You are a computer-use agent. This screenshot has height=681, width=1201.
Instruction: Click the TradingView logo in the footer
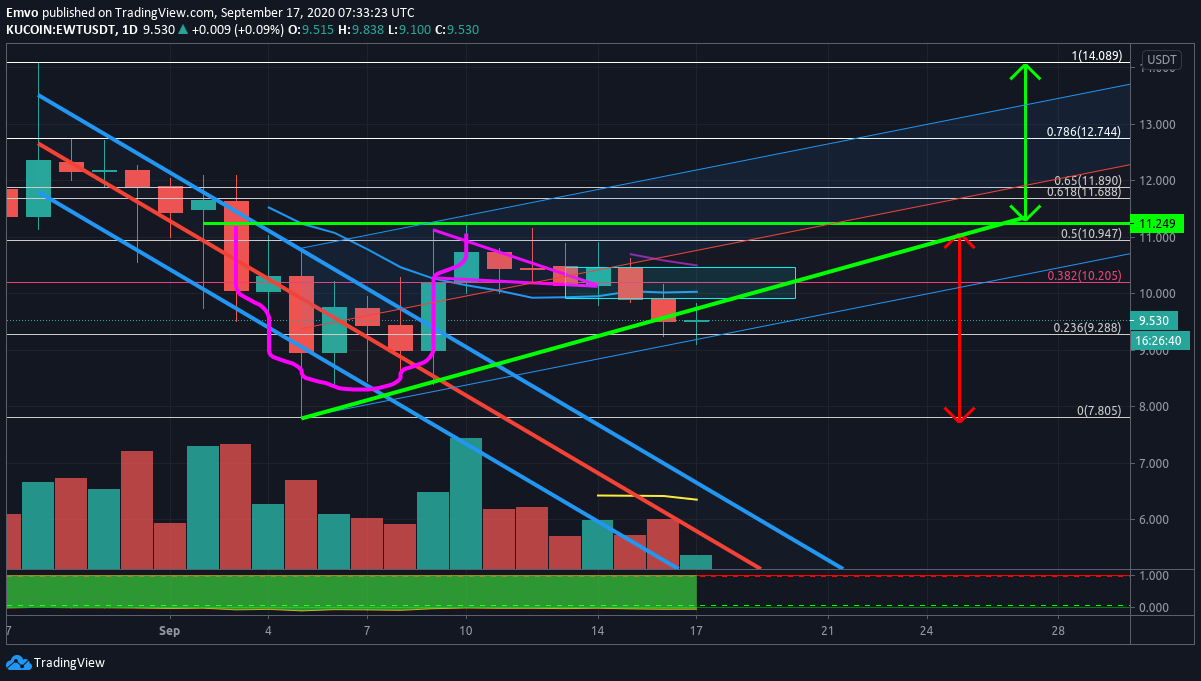pyautogui.click(x=18, y=662)
